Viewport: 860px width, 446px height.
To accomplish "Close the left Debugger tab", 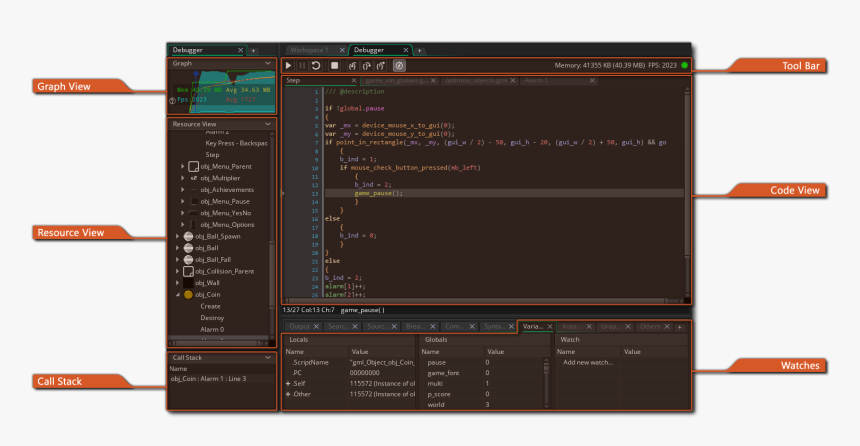I will [x=240, y=50].
